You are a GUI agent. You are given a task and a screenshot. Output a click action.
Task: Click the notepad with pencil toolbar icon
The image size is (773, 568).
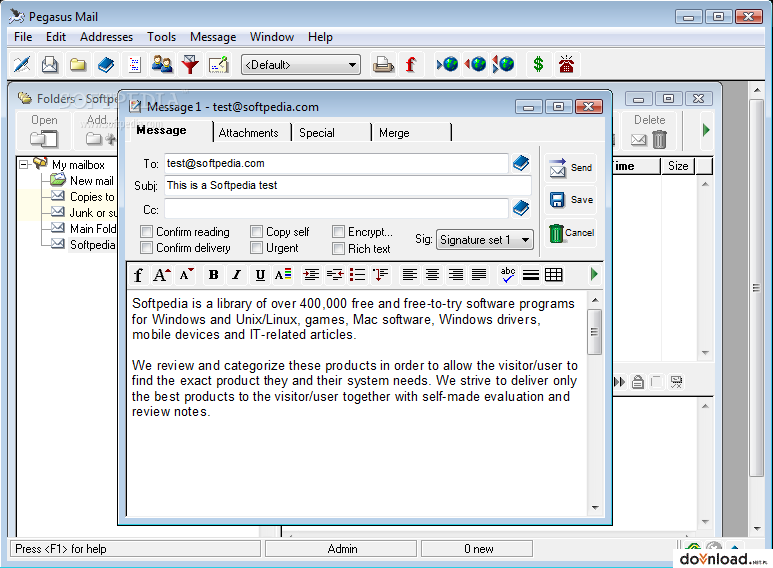click(x=218, y=65)
